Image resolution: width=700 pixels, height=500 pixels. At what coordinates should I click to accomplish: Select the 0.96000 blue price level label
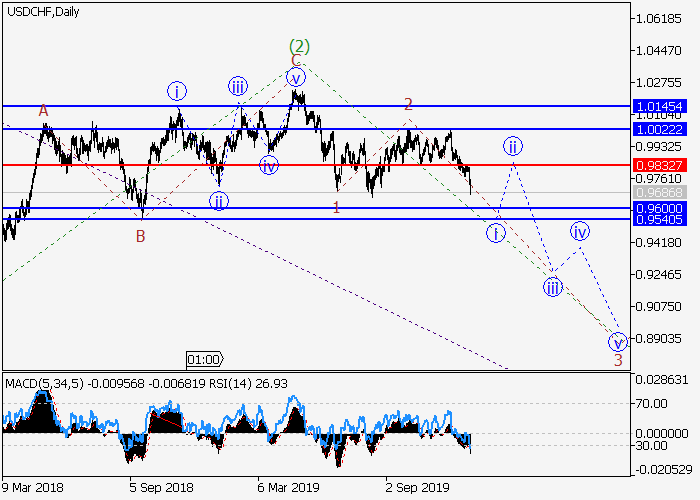659,208
